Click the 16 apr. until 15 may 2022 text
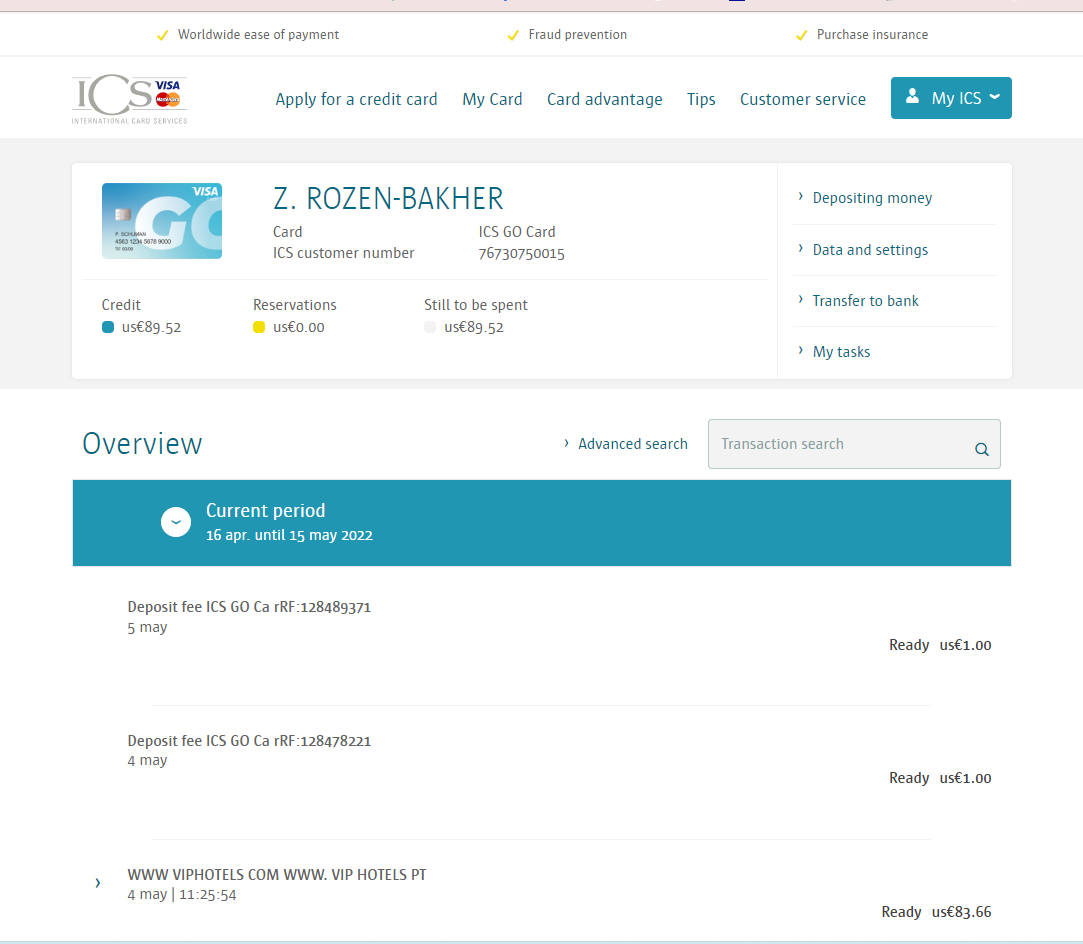 (289, 535)
